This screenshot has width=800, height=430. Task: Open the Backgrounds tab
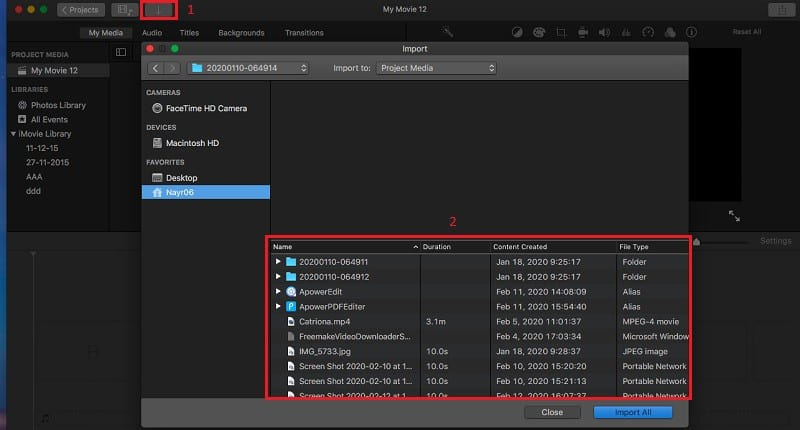point(241,33)
